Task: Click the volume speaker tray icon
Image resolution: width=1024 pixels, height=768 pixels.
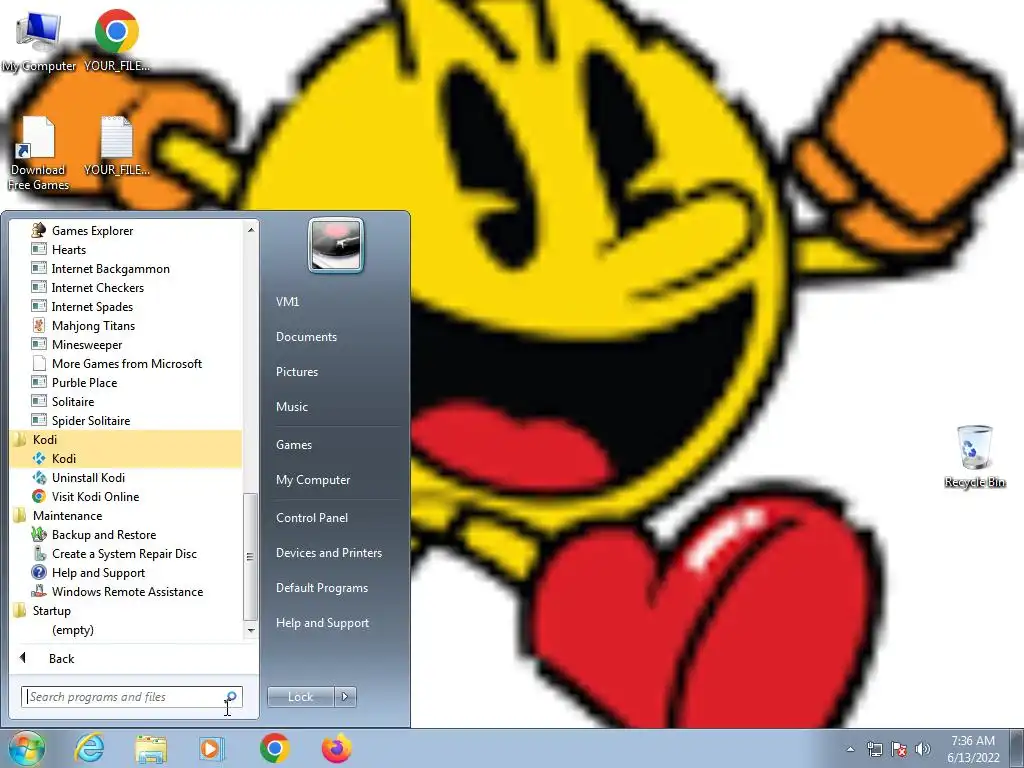Action: [923, 749]
